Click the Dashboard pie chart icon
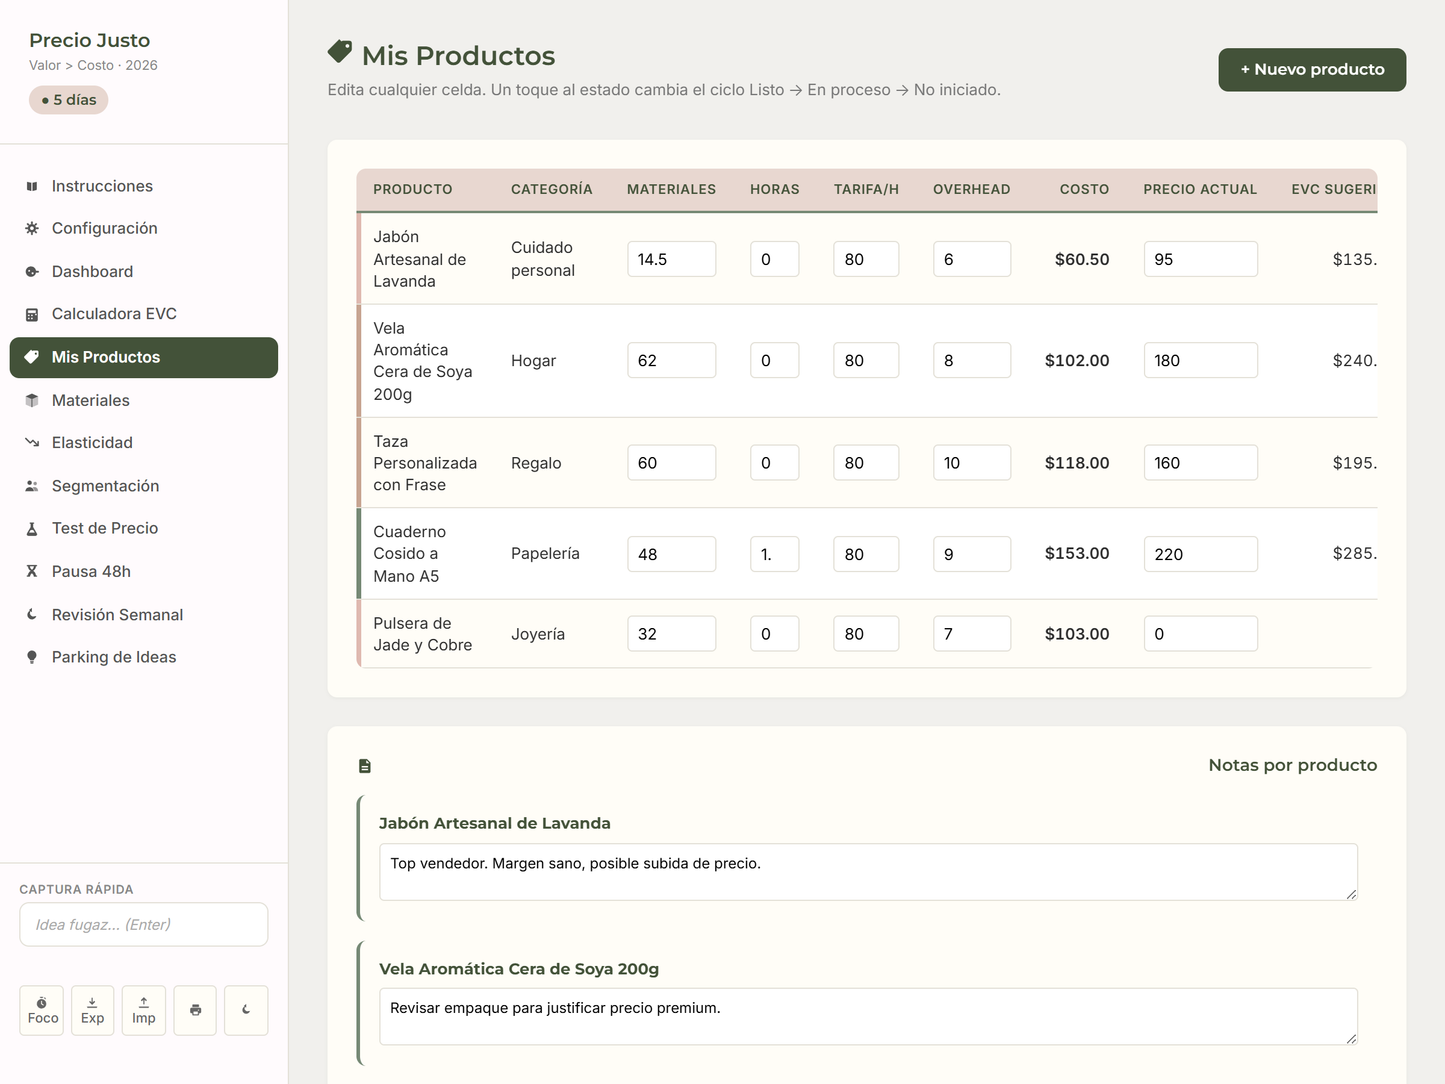The height and width of the screenshot is (1084, 1445). coord(32,271)
